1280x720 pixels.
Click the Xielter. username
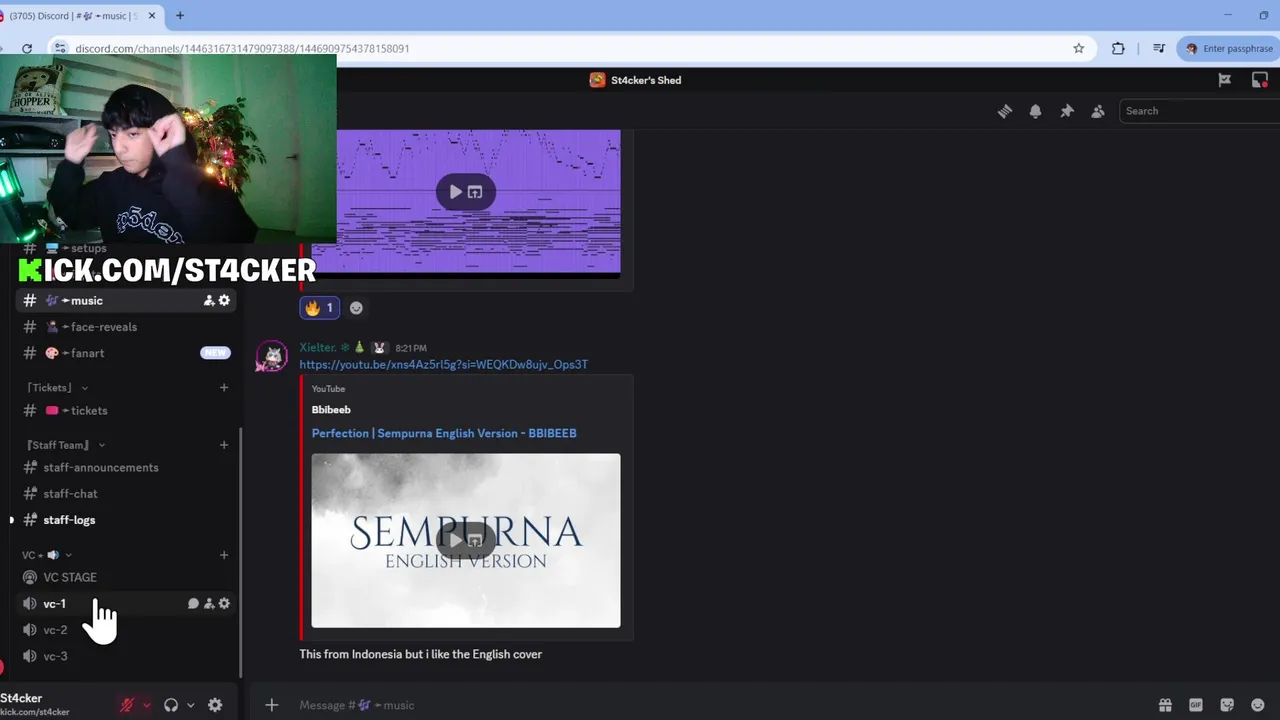pos(317,347)
